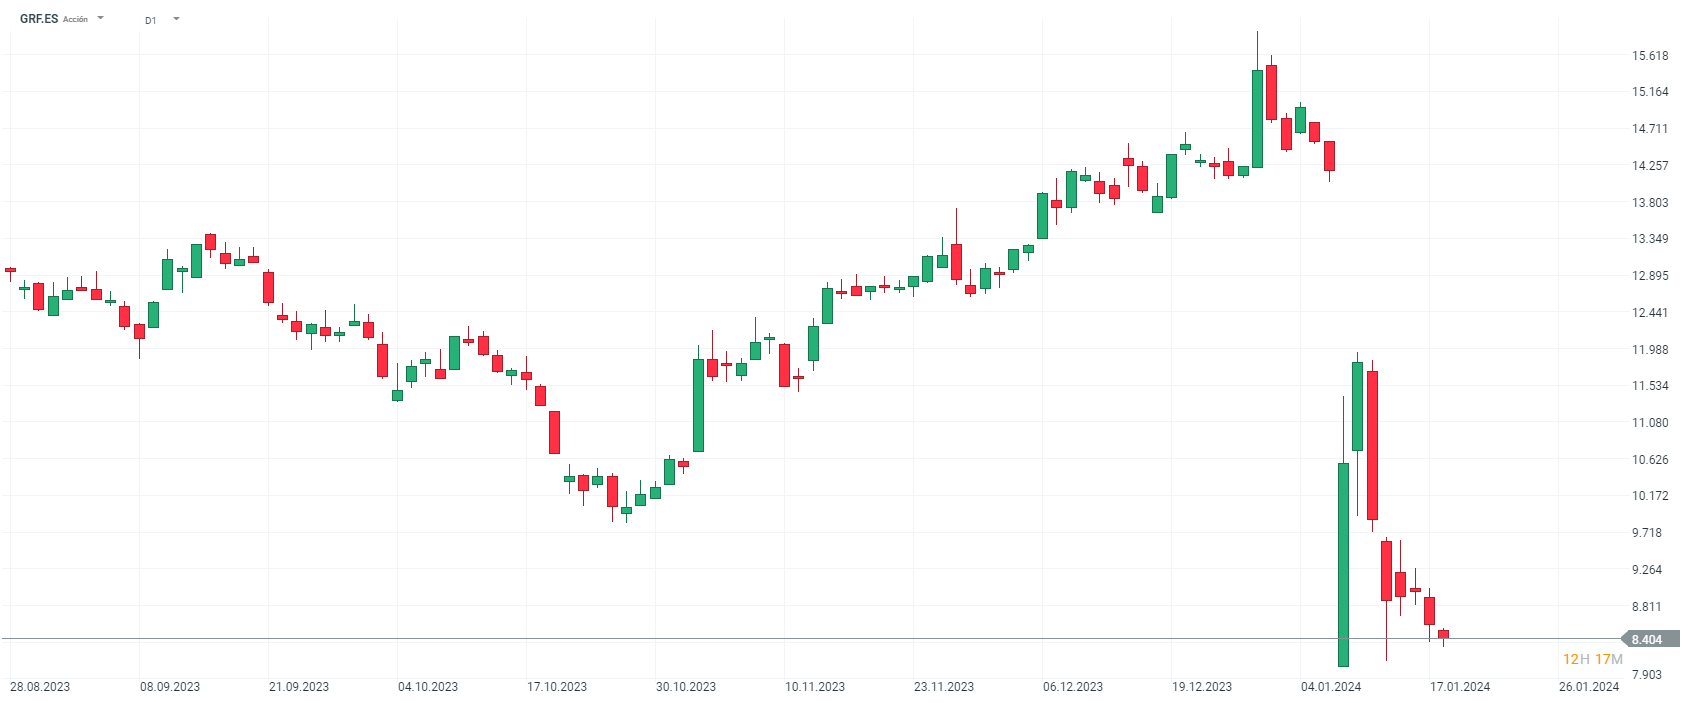Click the 12H 17M candle countdown timer
The height and width of the screenshot is (703, 1691).
click(x=1592, y=659)
